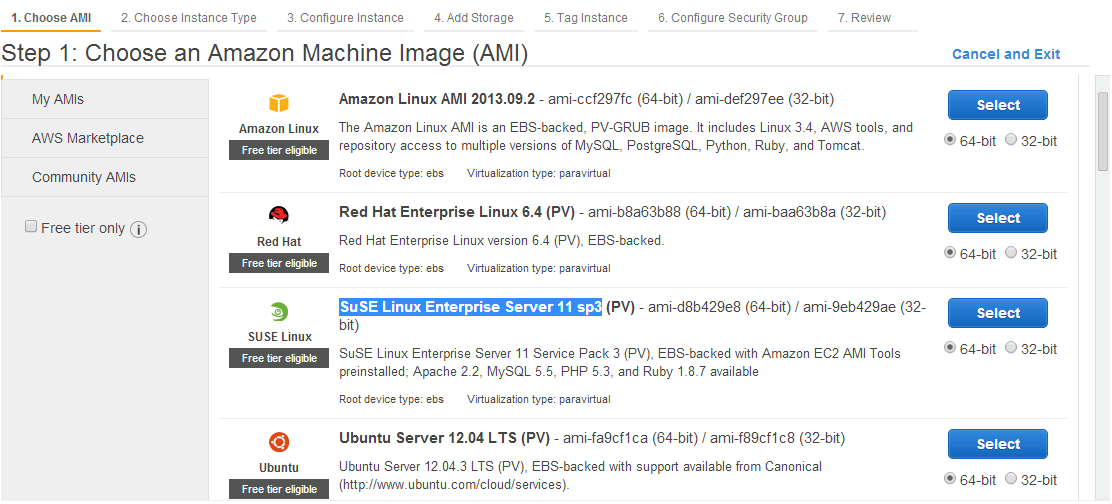Click the SUSE Linux Free tier eligible badge
The height and width of the screenshot is (504, 1112).
279,359
